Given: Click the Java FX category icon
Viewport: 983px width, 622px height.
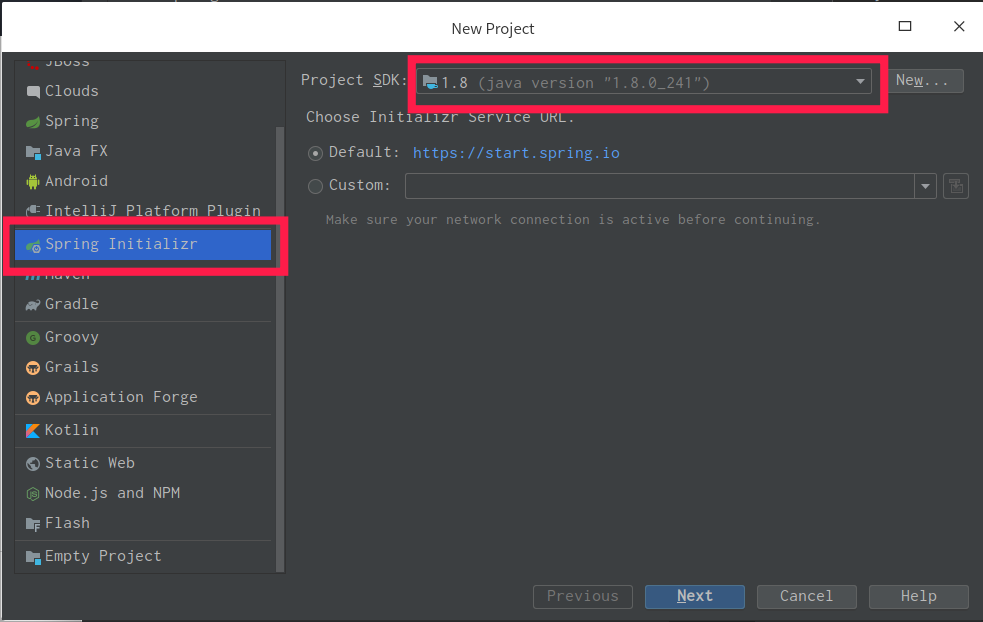Looking at the screenshot, I should pyautogui.click(x=35, y=151).
